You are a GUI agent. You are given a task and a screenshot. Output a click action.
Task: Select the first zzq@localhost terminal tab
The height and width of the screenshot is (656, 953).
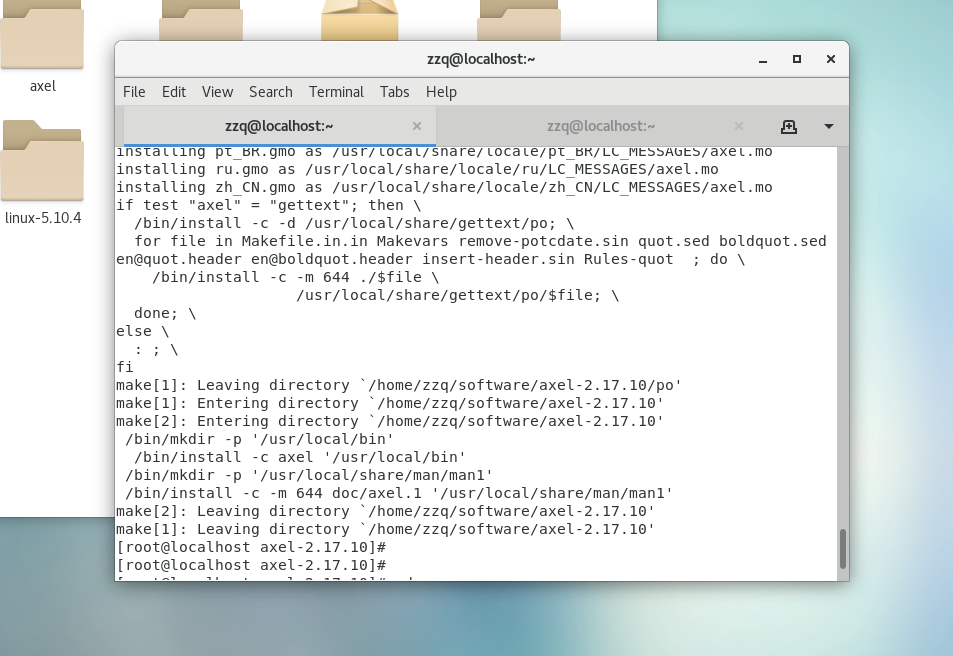tap(279, 126)
